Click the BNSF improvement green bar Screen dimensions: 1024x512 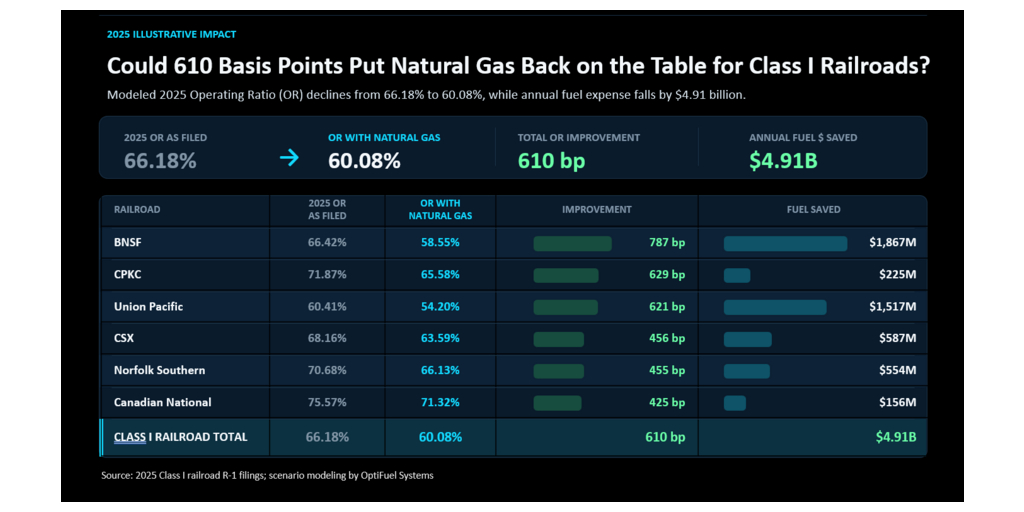tap(573, 244)
